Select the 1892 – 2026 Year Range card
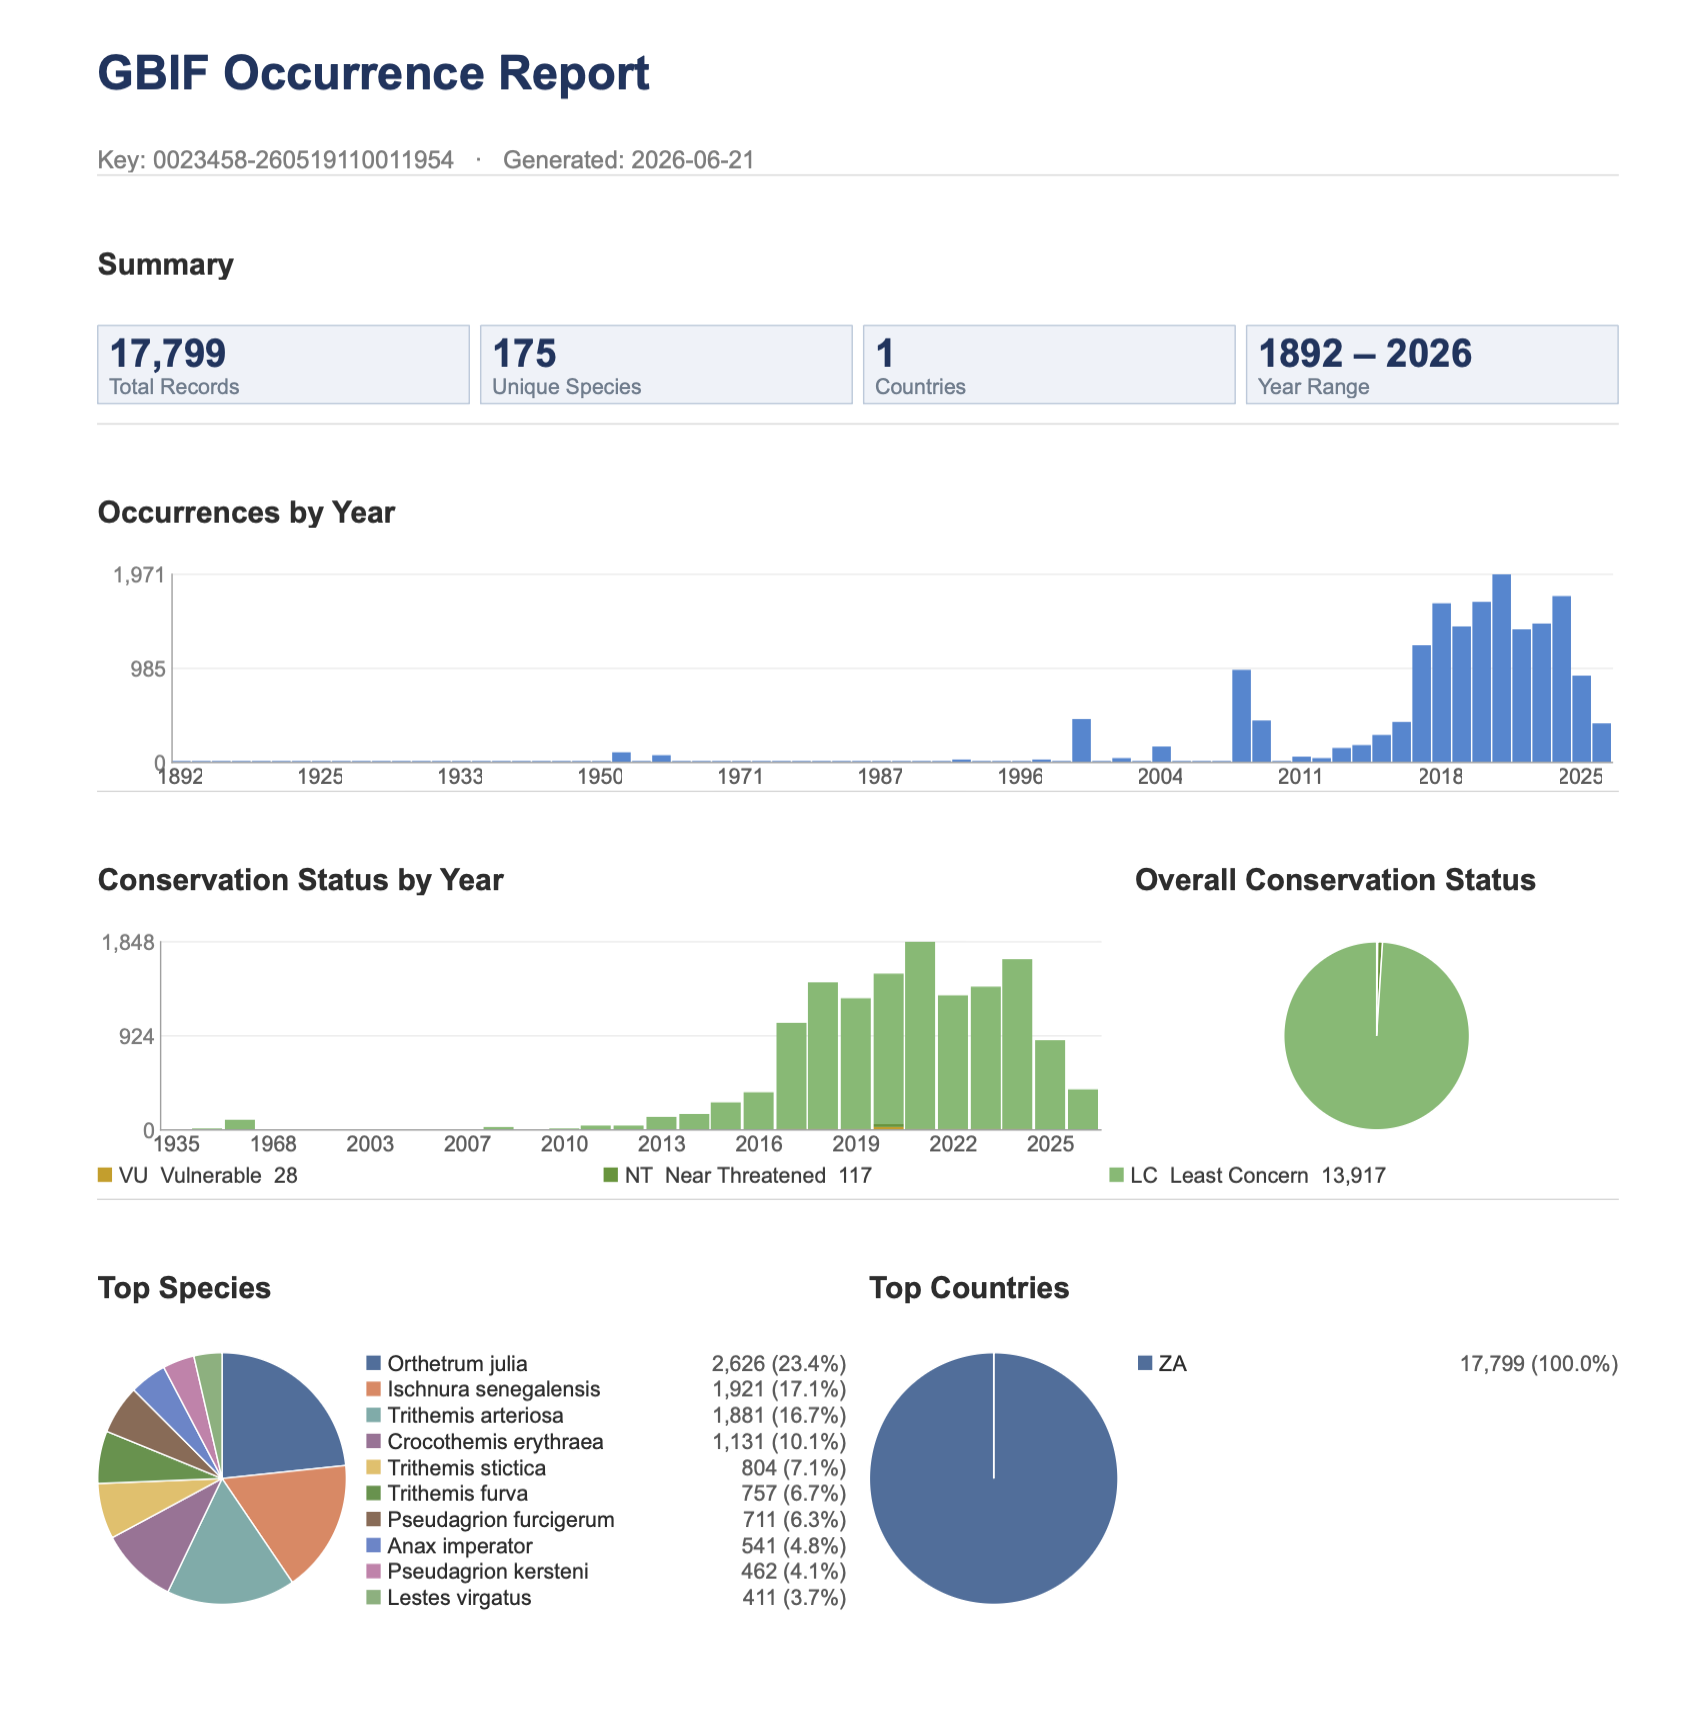The height and width of the screenshot is (1714, 1692). click(x=1432, y=364)
